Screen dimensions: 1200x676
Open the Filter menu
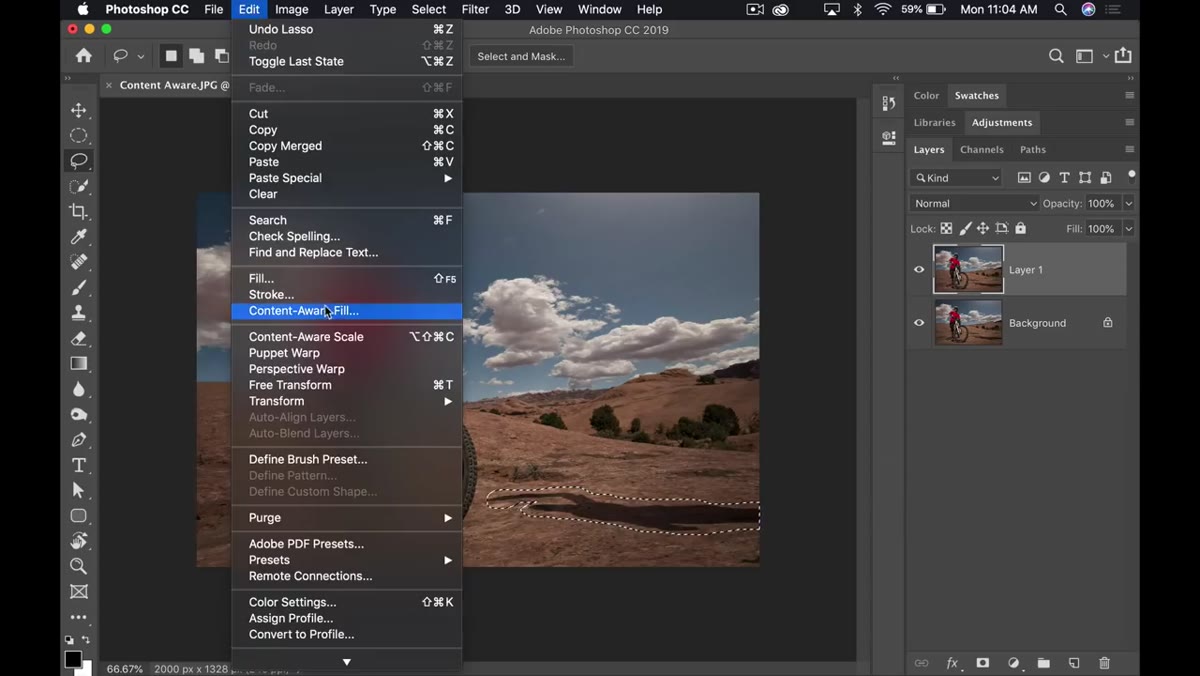[475, 9]
